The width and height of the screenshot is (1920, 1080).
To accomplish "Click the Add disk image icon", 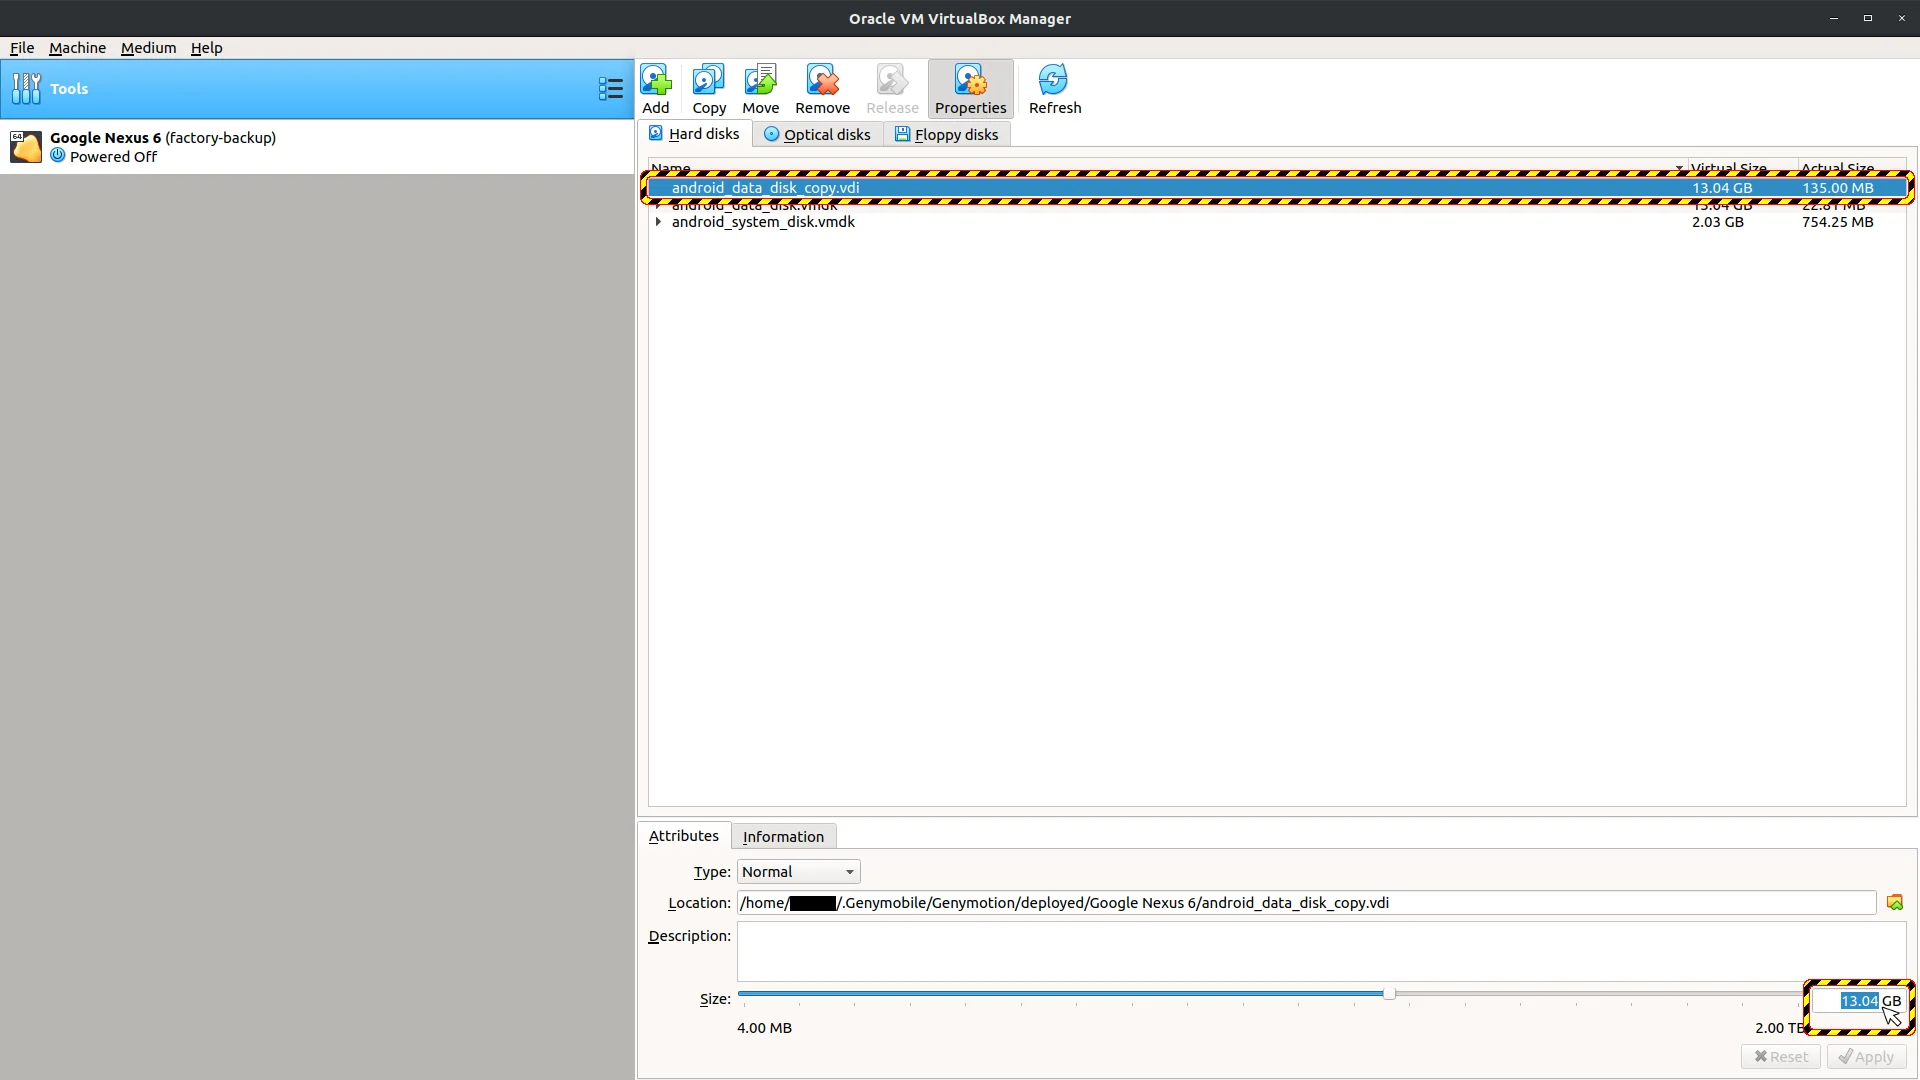I will 655,88.
